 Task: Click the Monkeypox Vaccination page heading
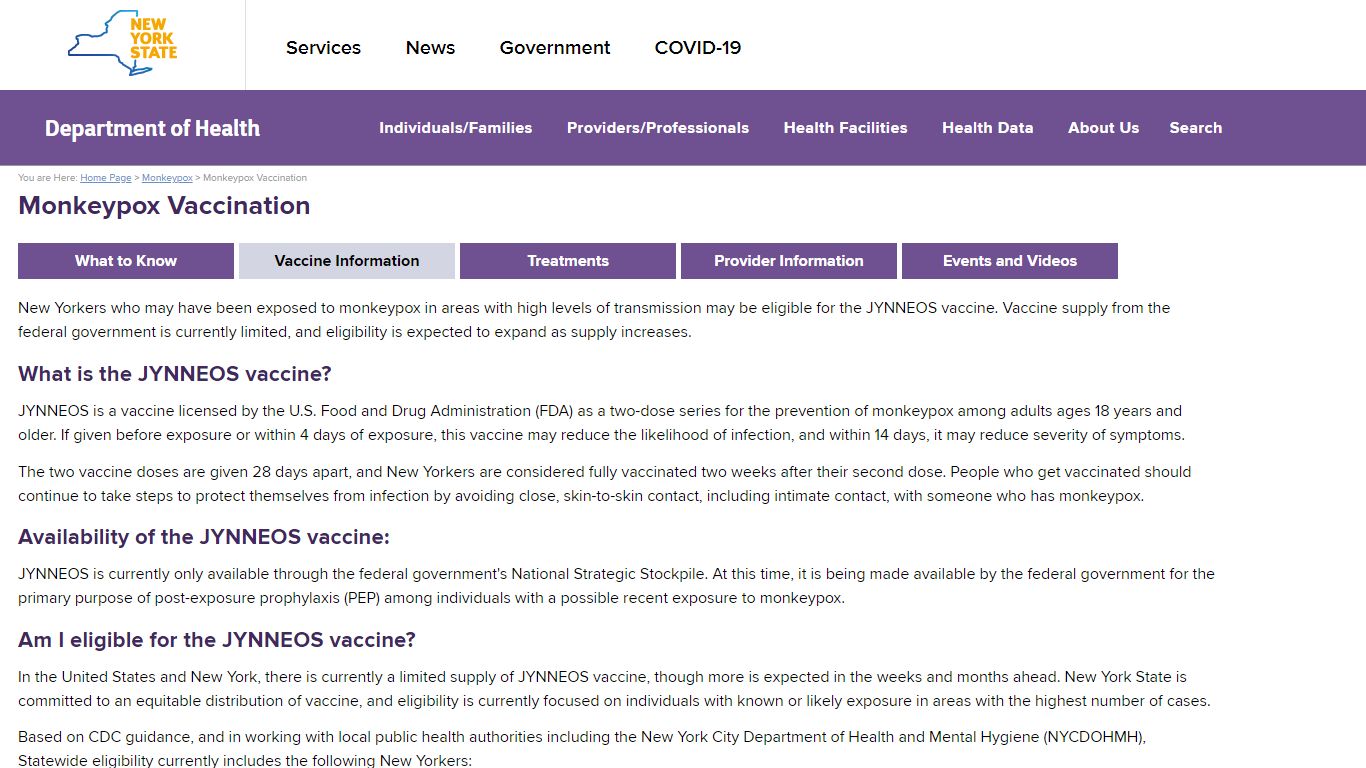pyautogui.click(x=164, y=206)
